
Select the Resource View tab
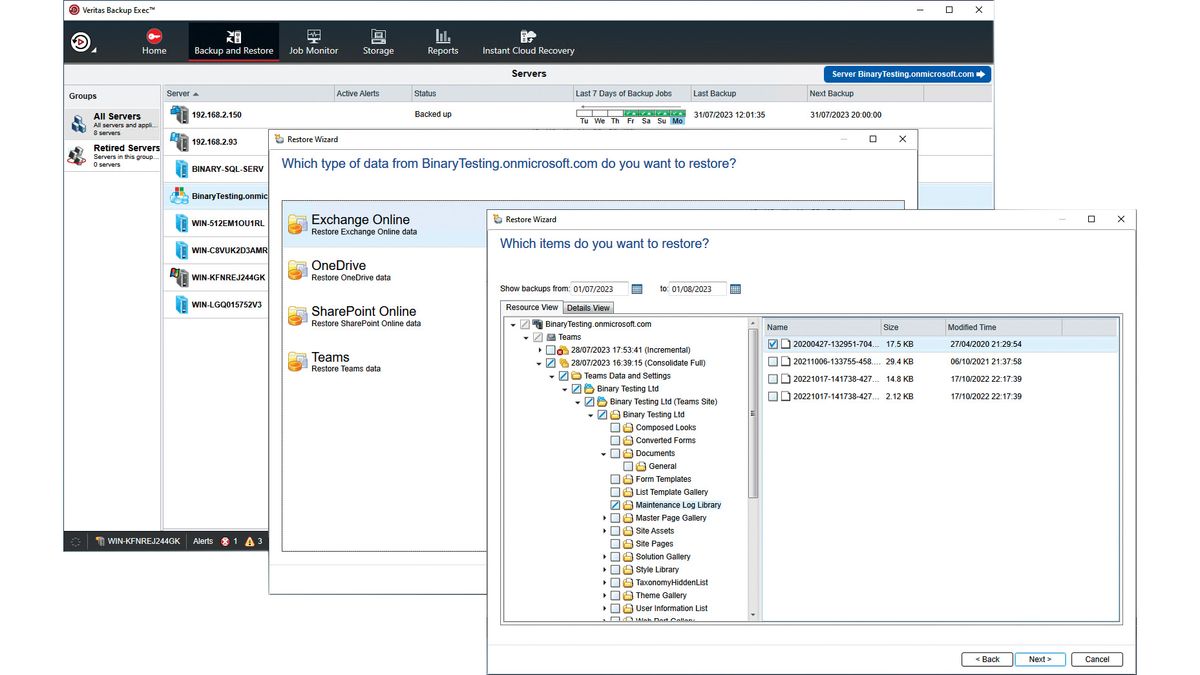[x=532, y=308]
